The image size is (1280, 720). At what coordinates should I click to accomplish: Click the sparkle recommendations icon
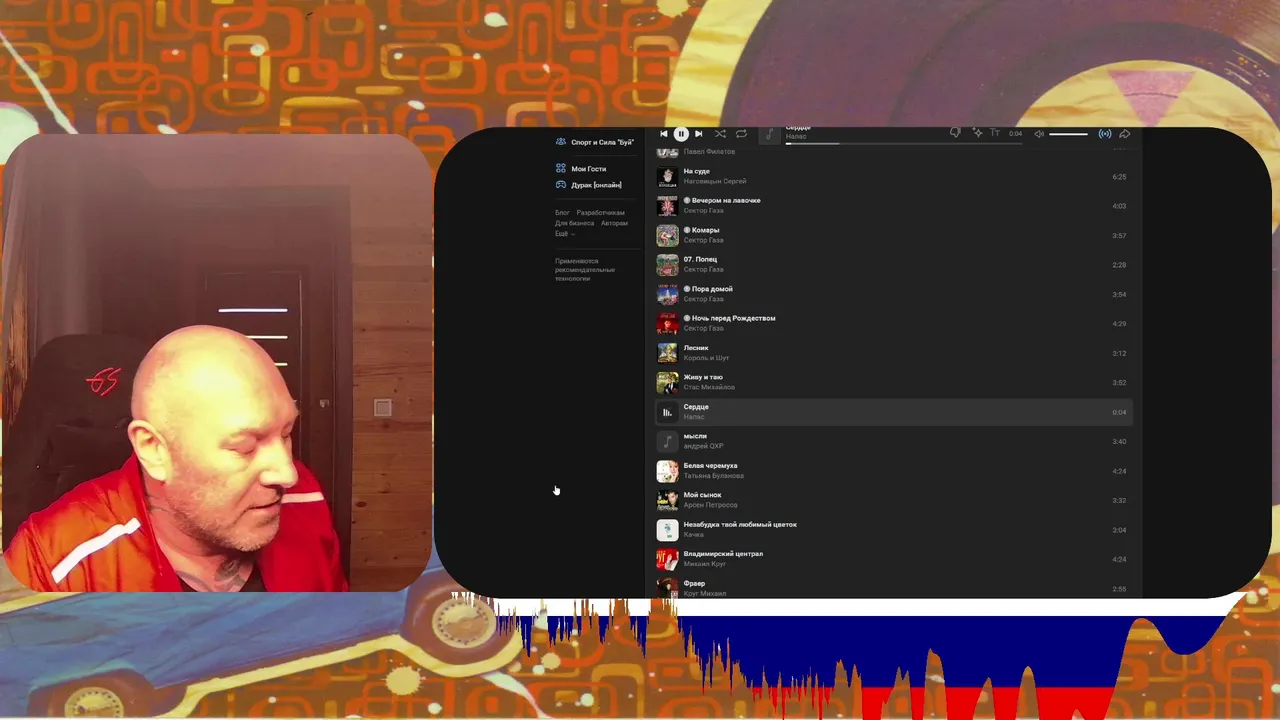pyautogui.click(x=977, y=133)
